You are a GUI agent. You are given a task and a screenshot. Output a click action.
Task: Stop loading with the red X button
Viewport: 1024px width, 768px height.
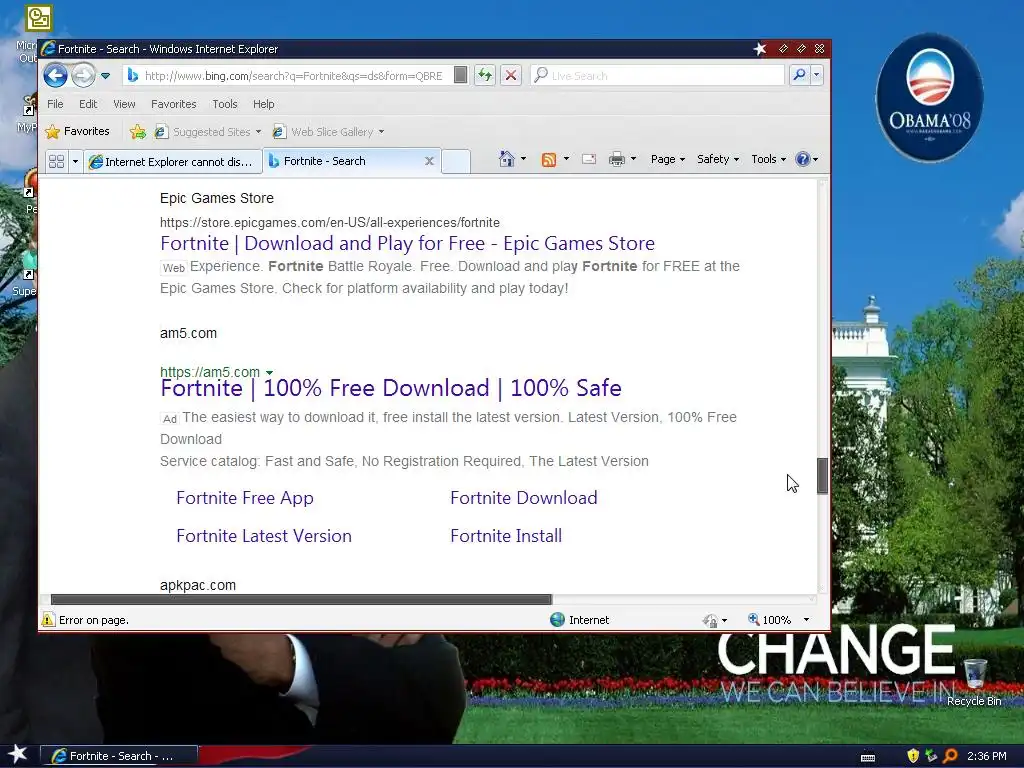(x=511, y=75)
